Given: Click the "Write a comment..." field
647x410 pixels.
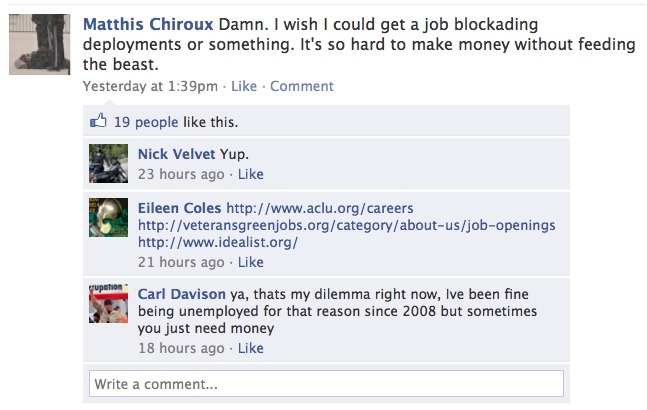Looking at the screenshot, I should point(326,384).
